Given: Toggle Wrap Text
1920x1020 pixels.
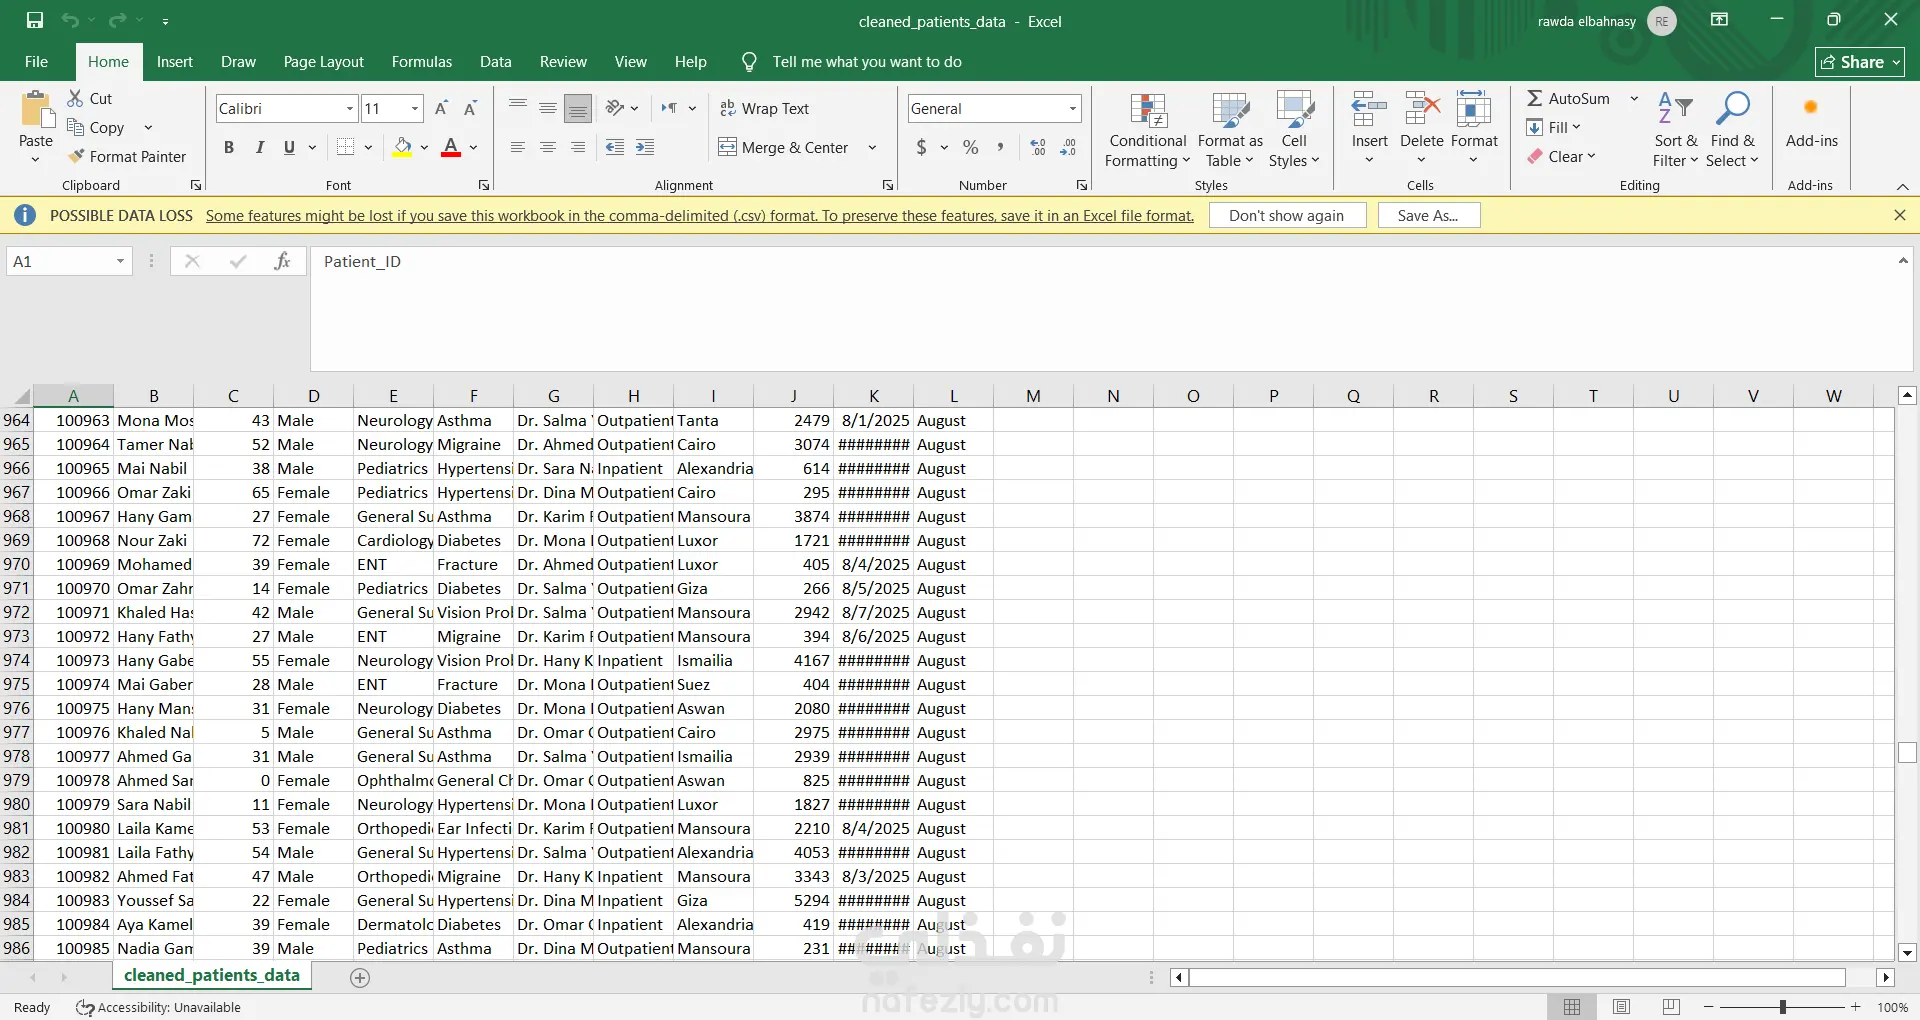Looking at the screenshot, I should pos(765,108).
